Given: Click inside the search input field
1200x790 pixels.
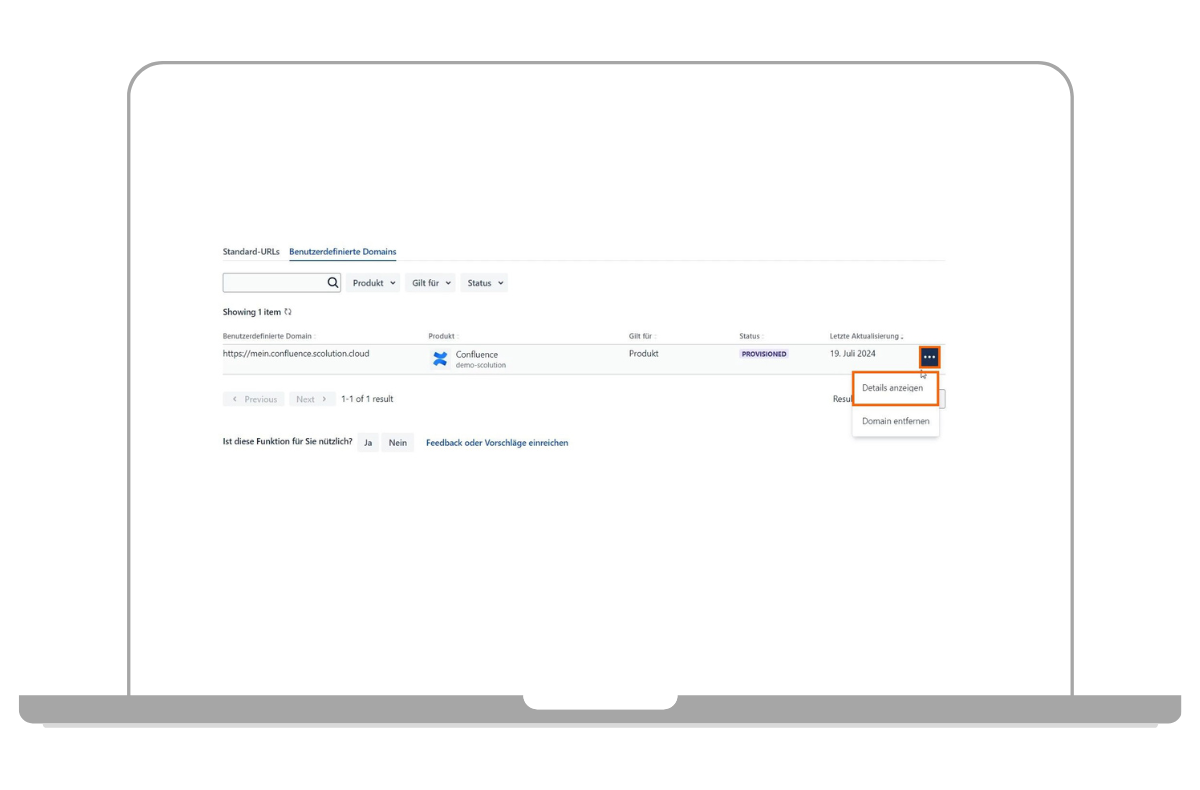Looking at the screenshot, I should [275, 282].
